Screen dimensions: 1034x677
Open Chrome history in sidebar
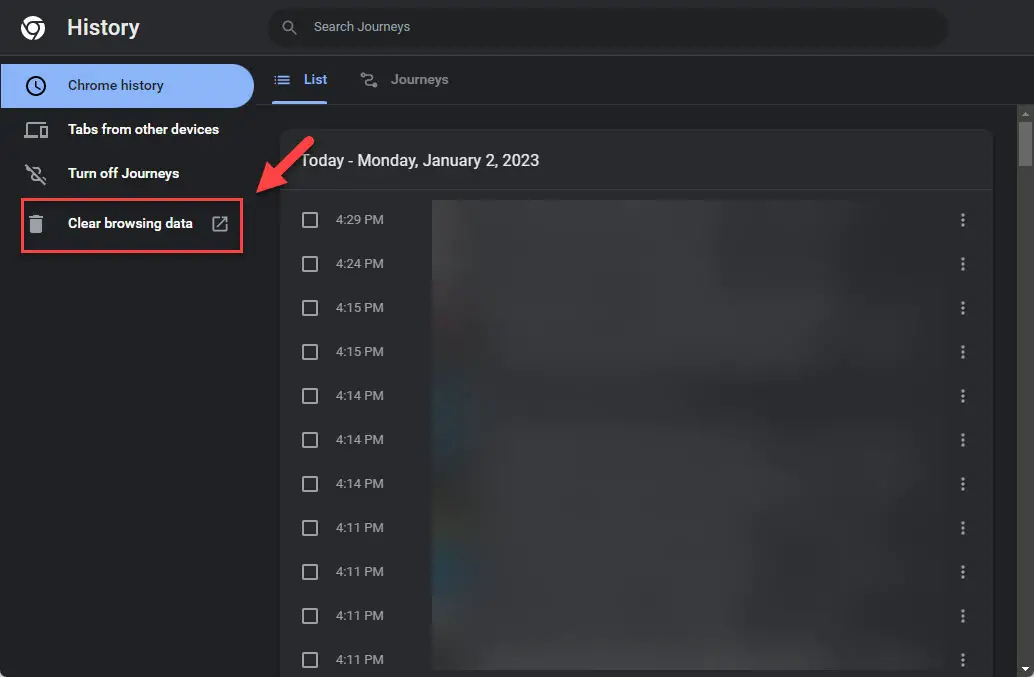pyautogui.click(x=127, y=86)
